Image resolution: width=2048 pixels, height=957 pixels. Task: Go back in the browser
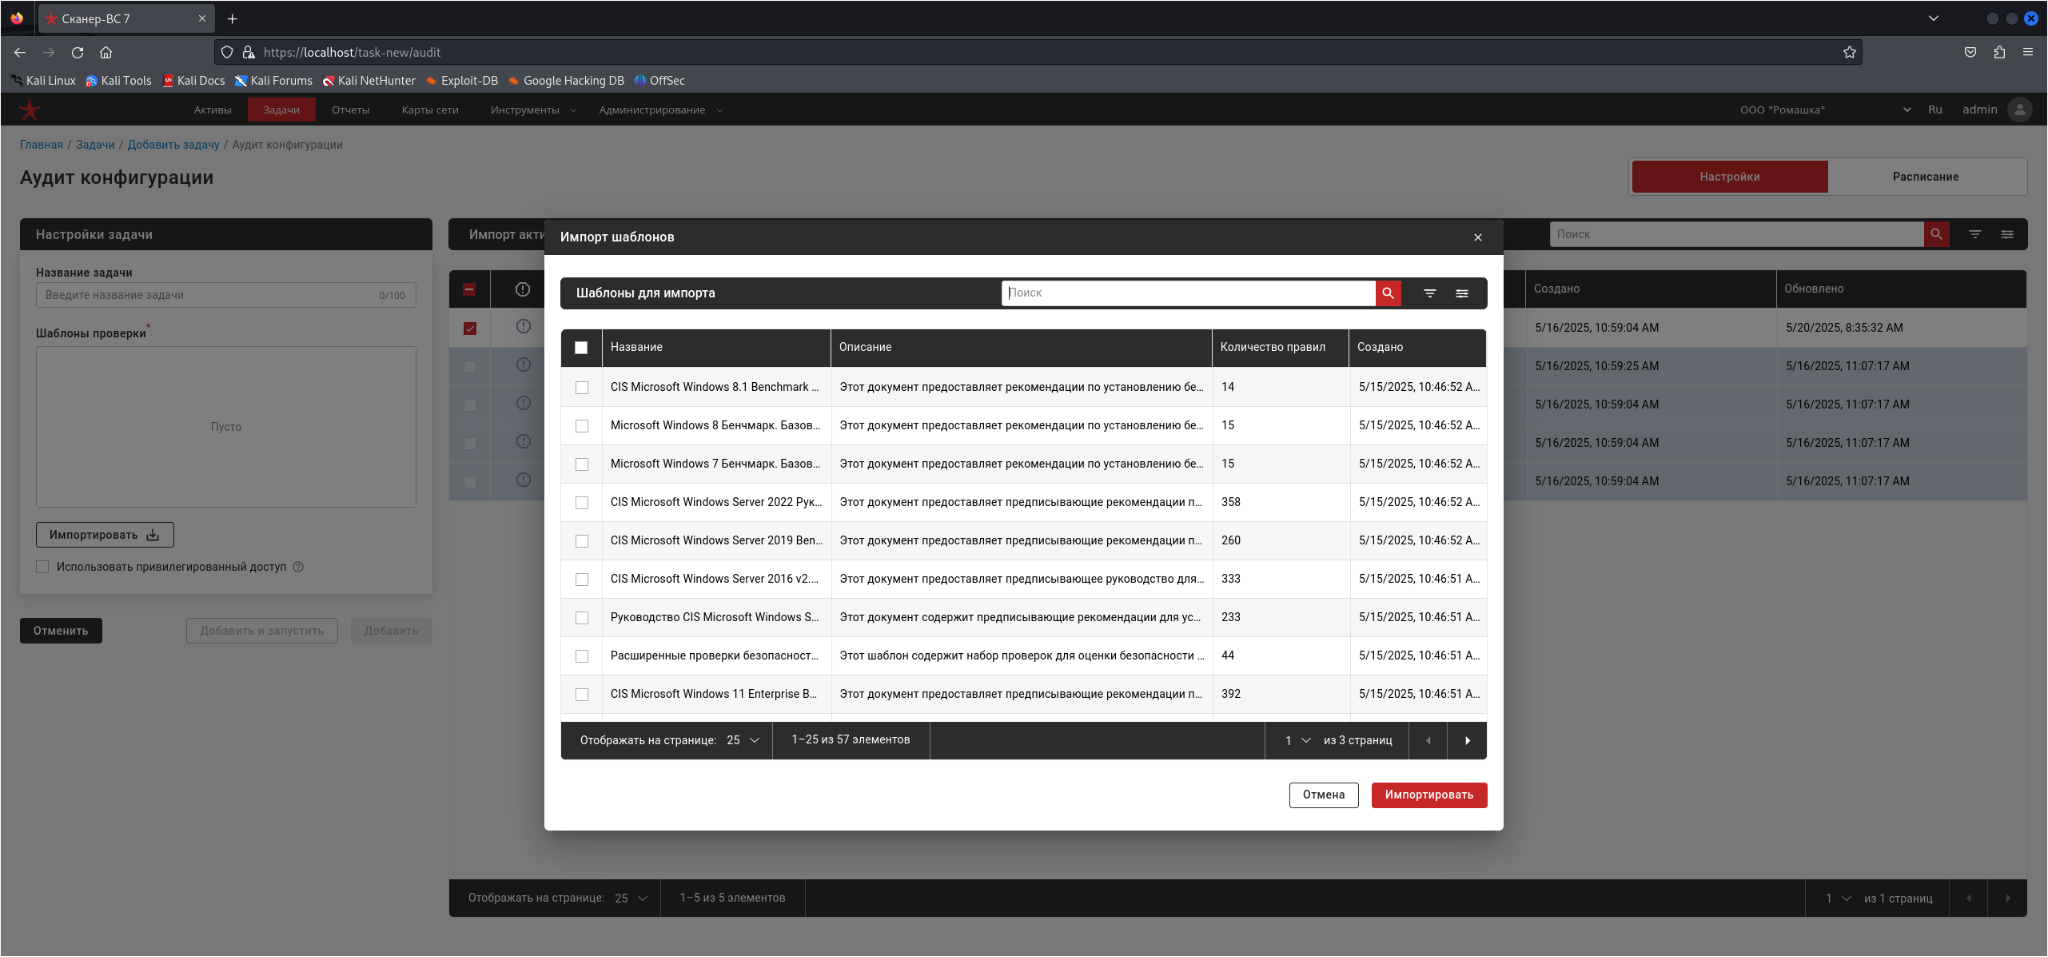pos(20,52)
